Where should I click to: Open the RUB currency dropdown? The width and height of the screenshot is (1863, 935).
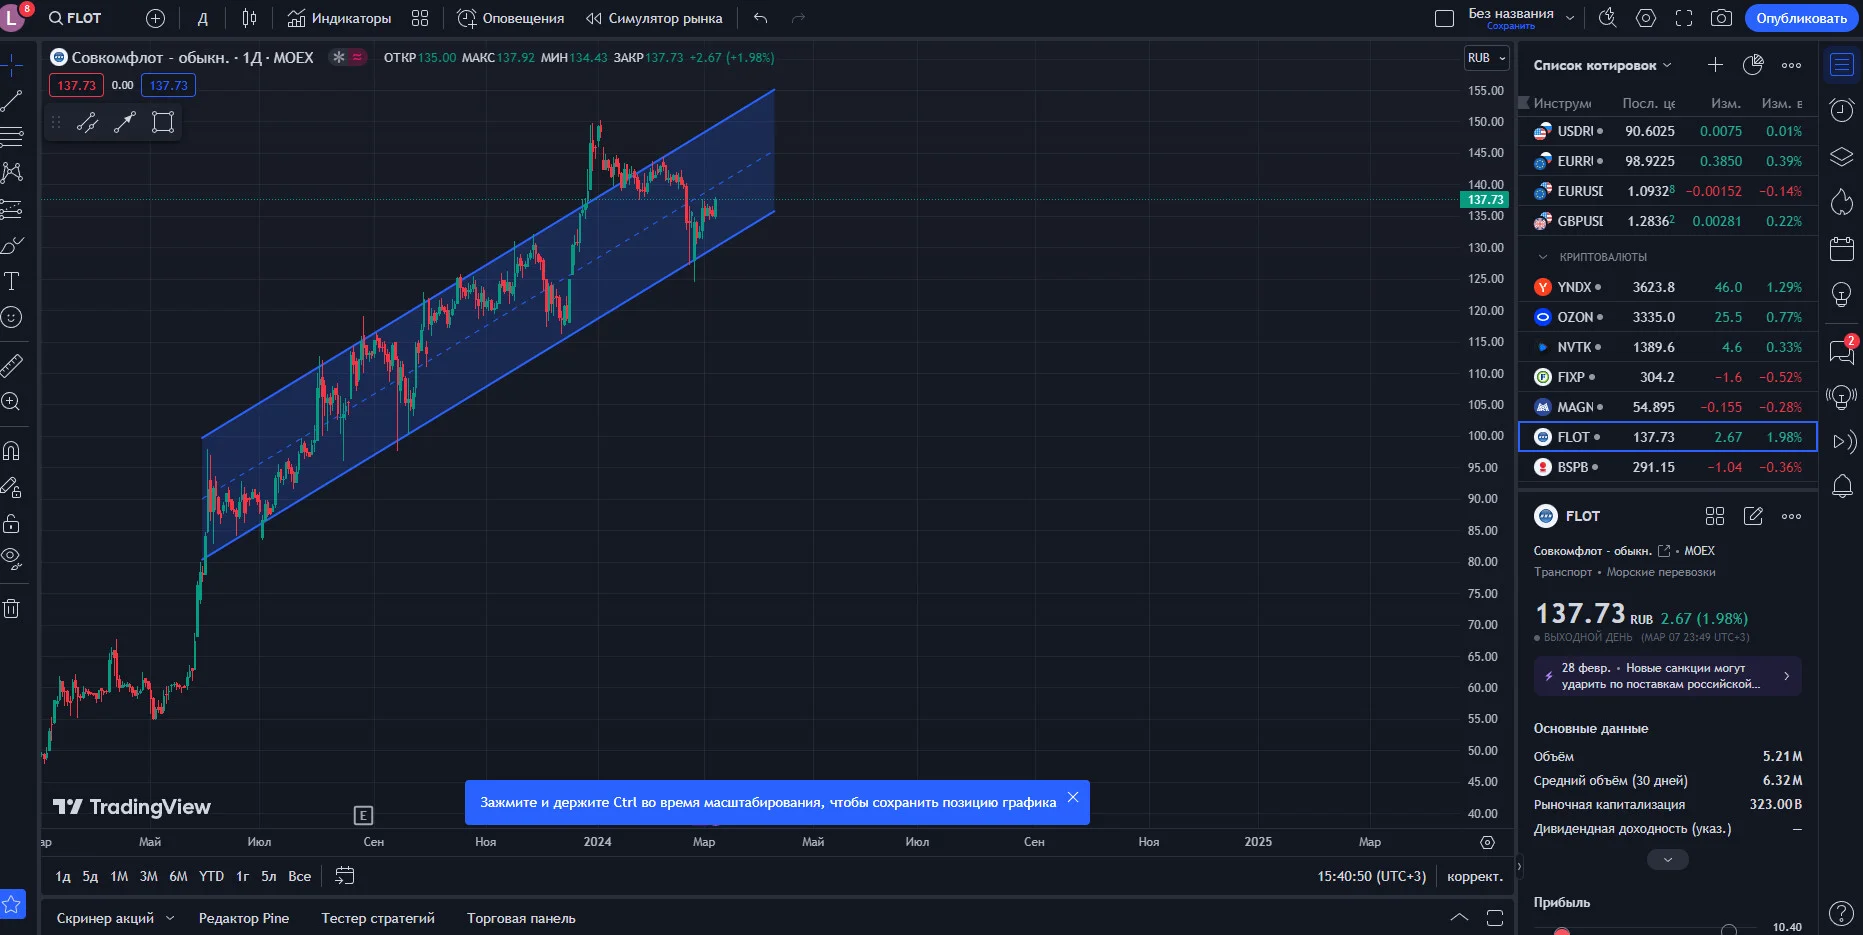pos(1487,58)
